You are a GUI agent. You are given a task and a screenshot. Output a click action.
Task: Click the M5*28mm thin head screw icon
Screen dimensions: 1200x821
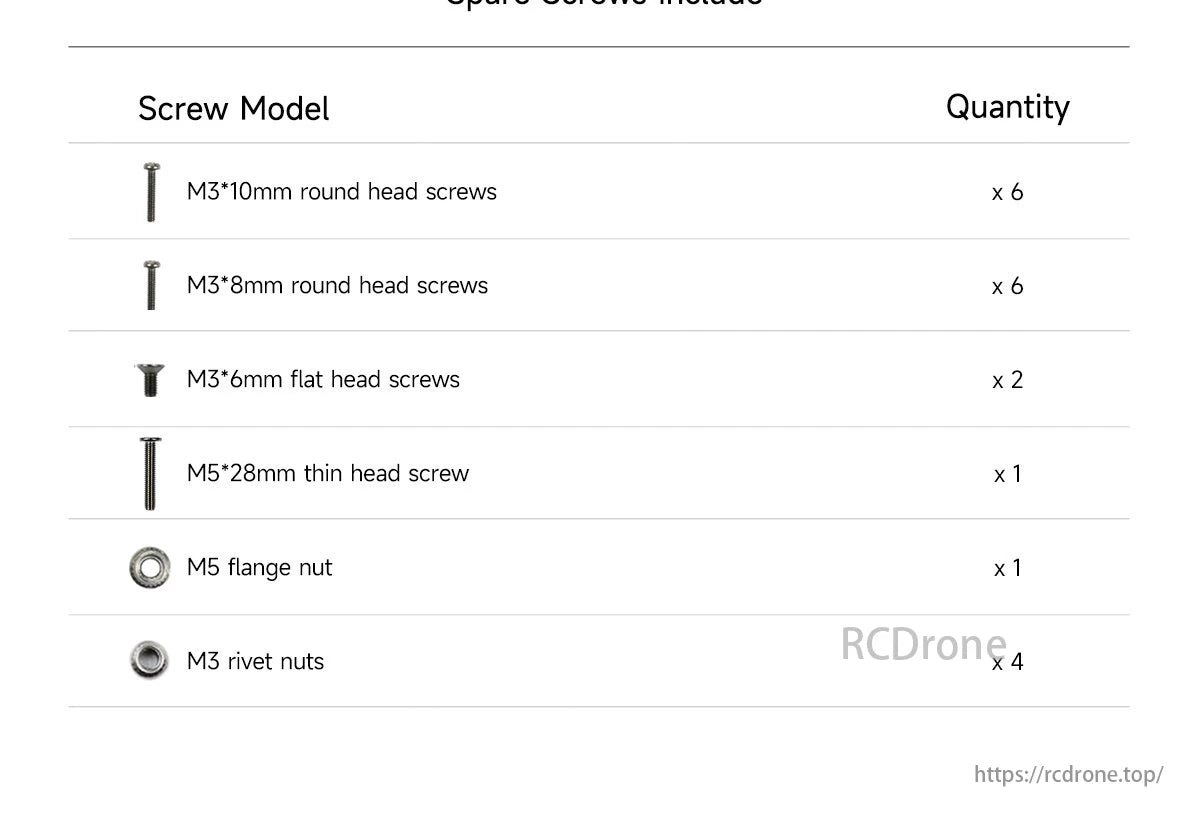click(x=150, y=474)
